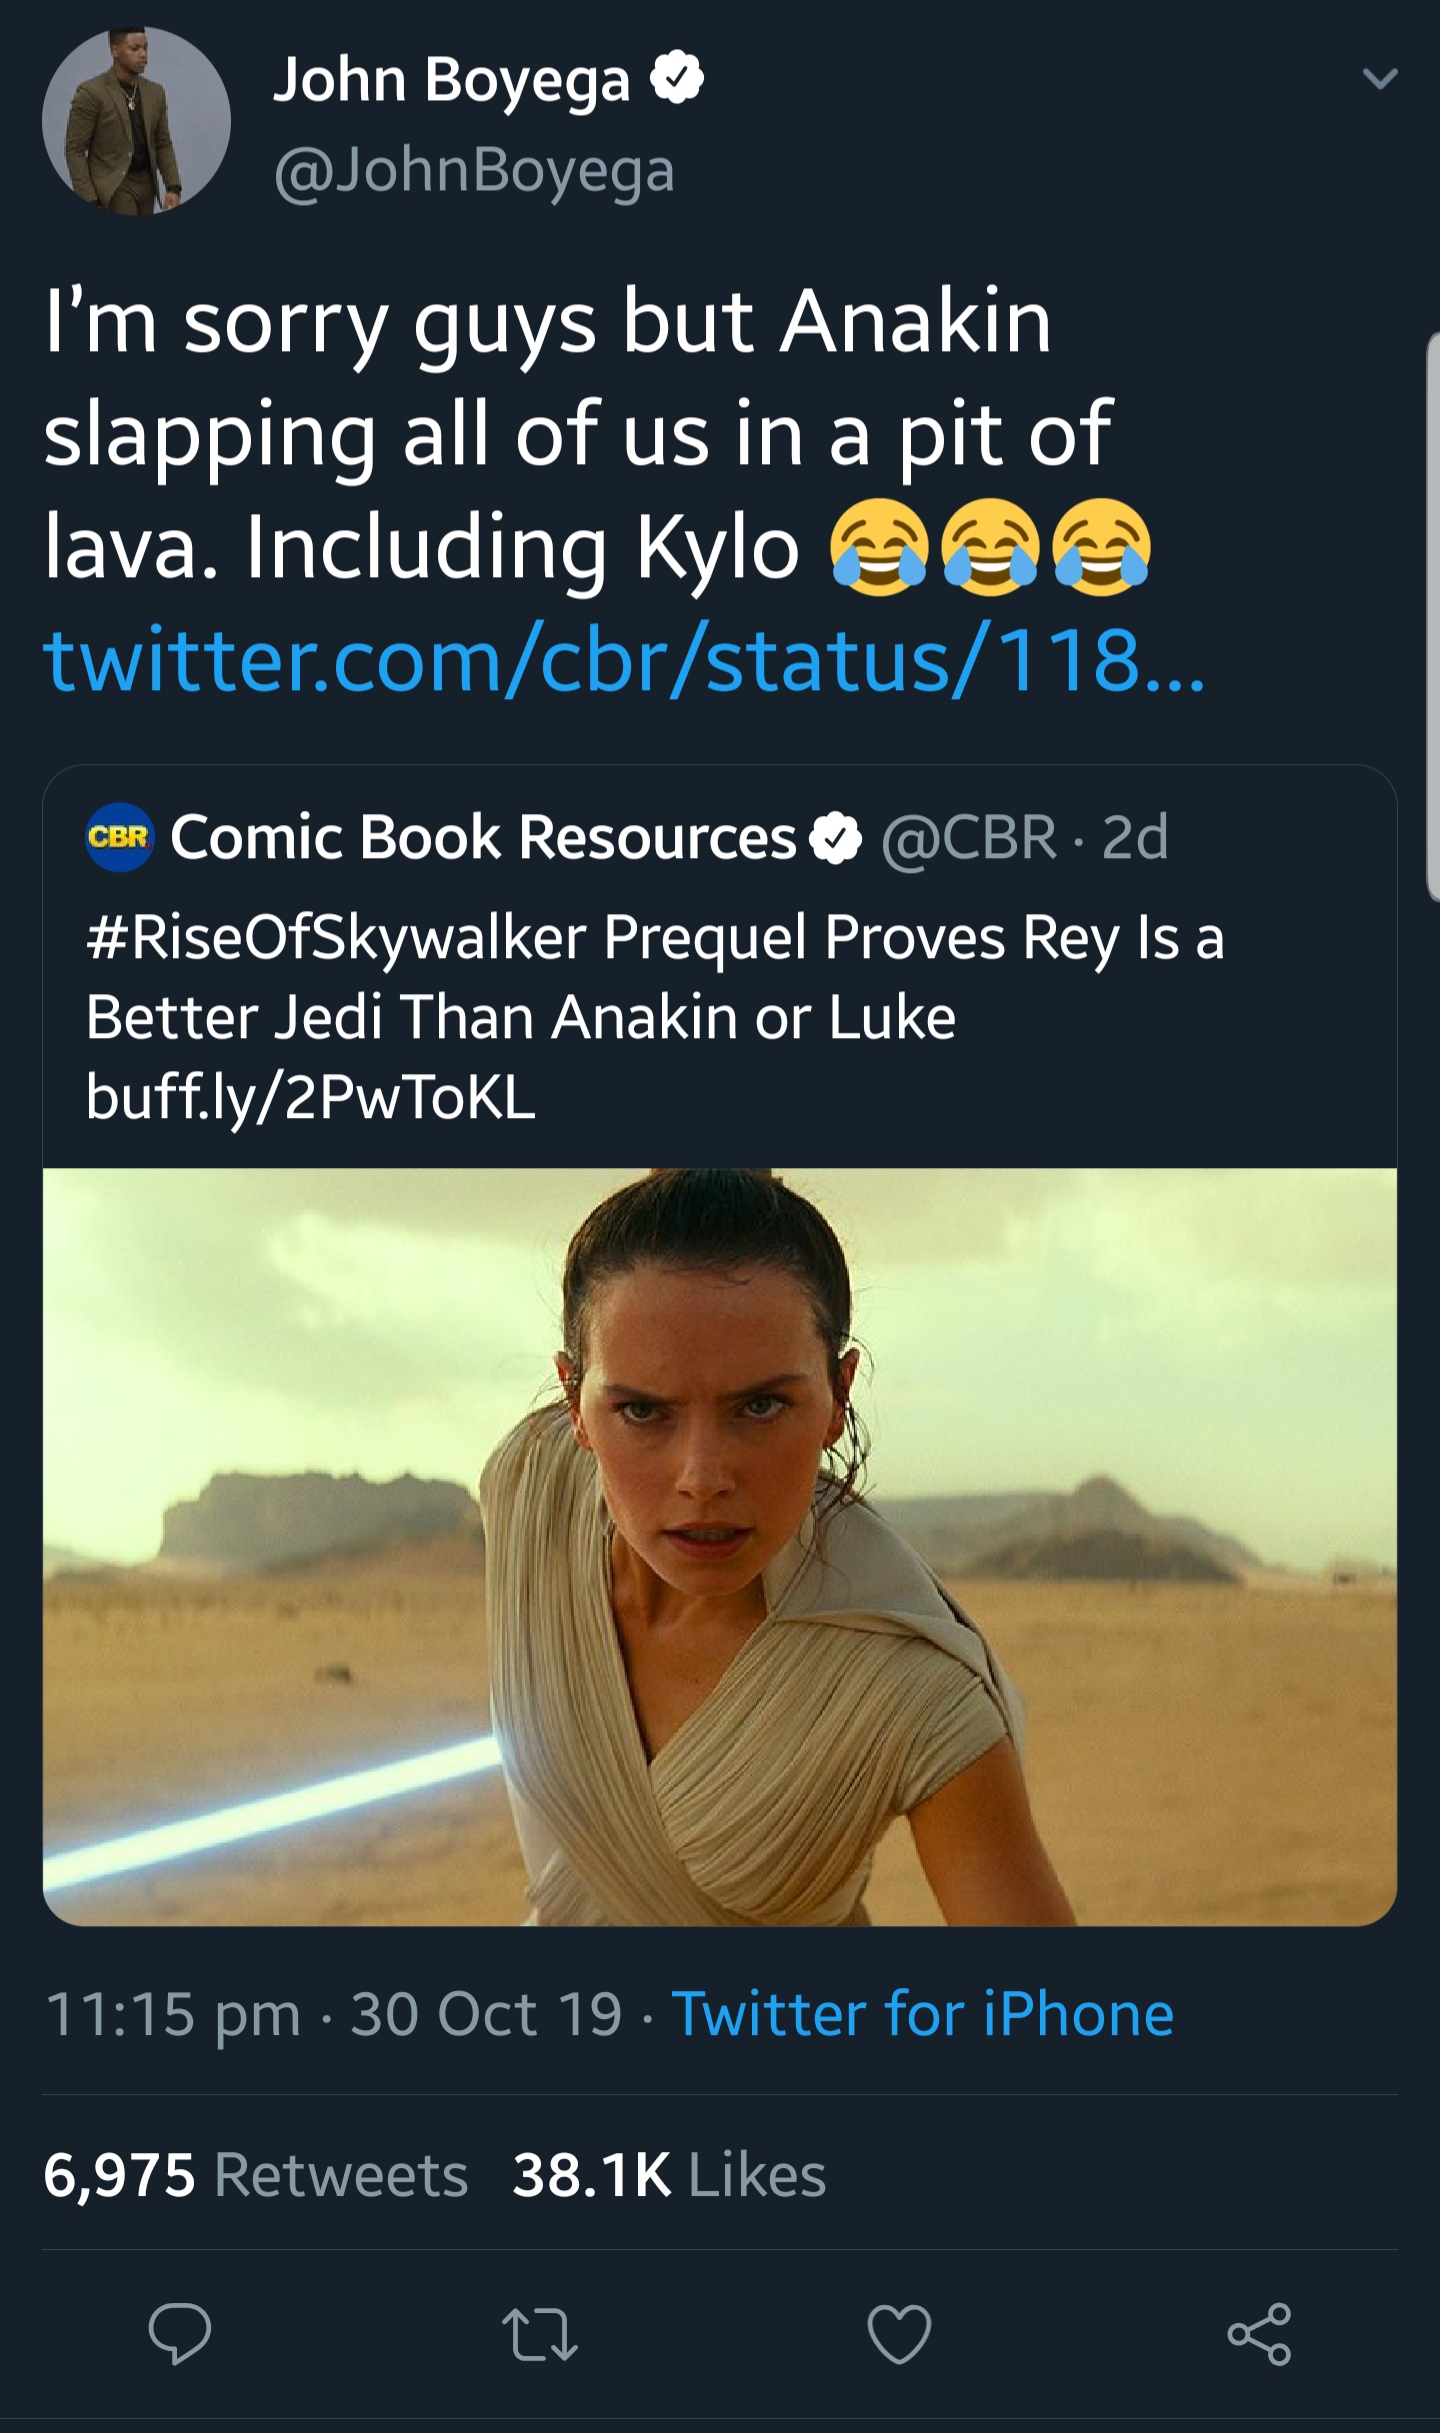Open the twitter.com/cbr/status link
This screenshot has height=2433, width=1440.
tap(625, 660)
